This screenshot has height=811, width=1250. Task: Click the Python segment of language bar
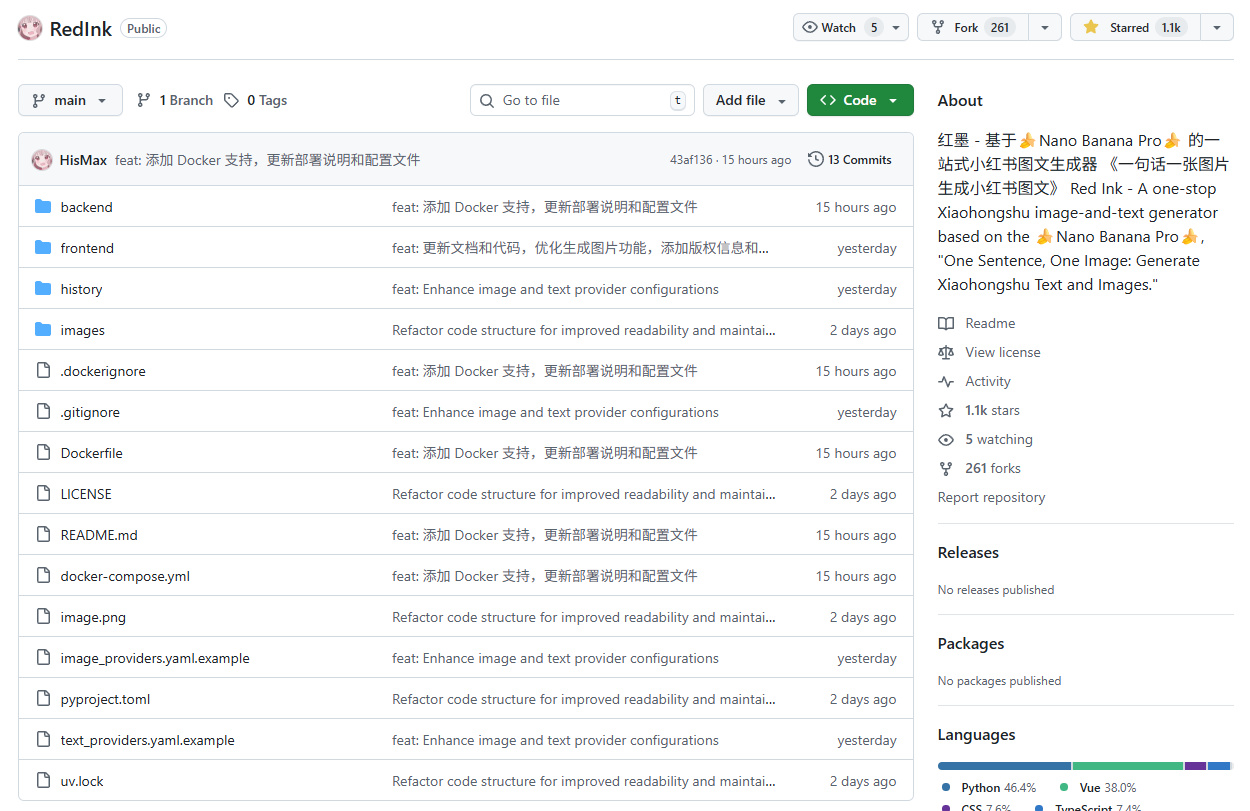[x=1004, y=766]
